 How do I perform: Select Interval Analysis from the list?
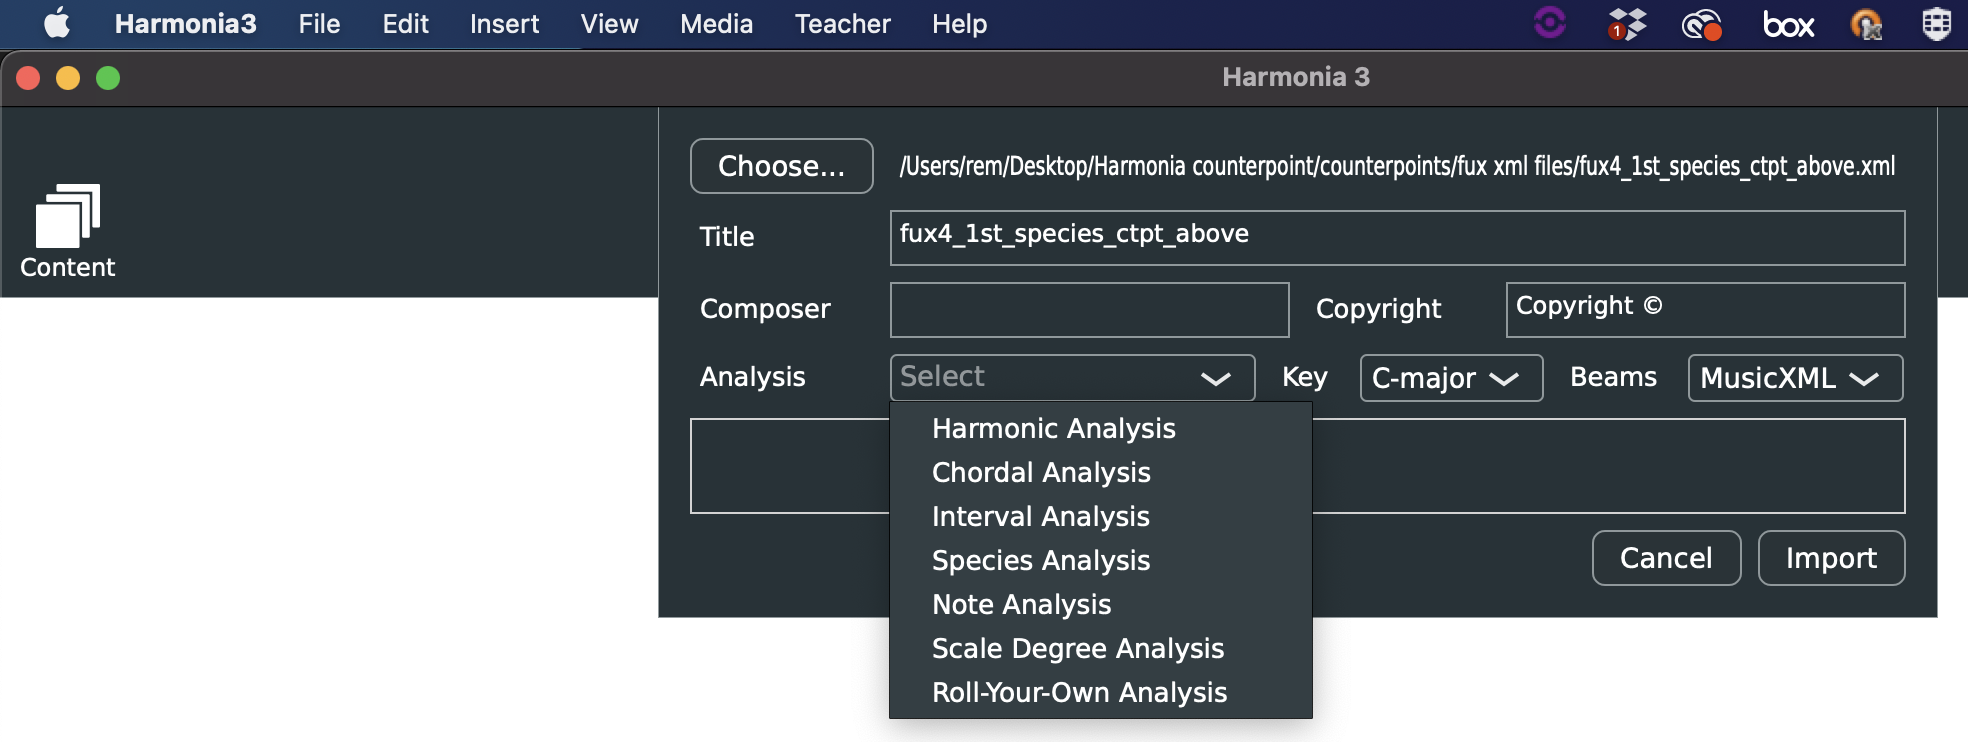(x=1040, y=516)
